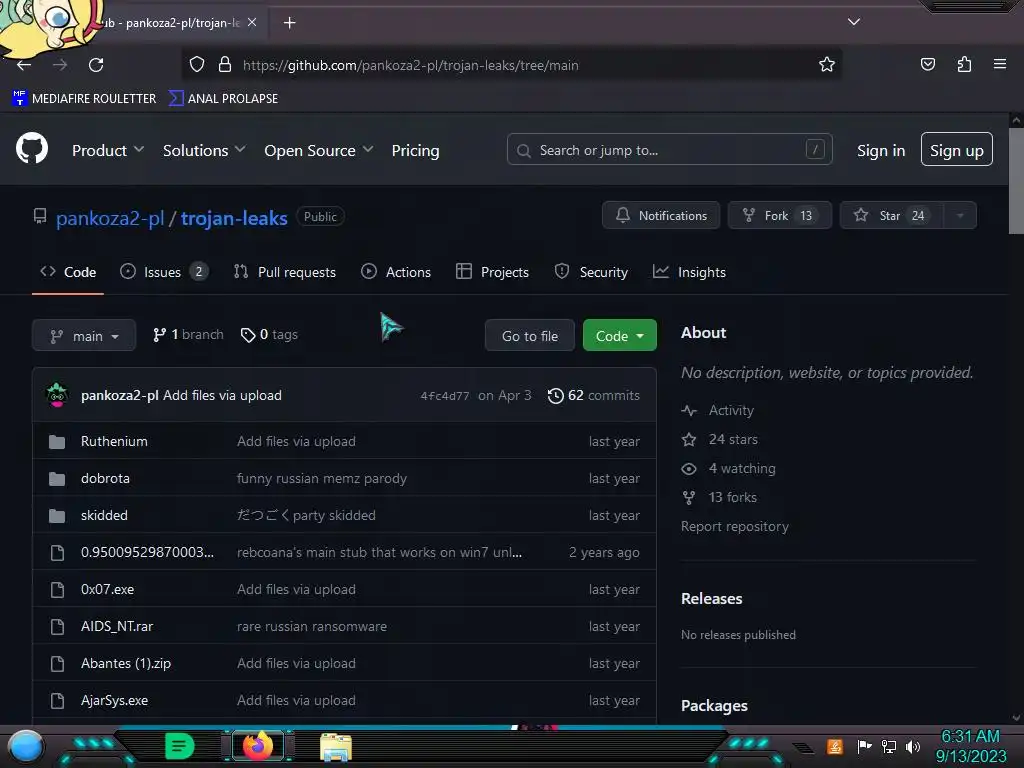Open the File Explorer taskbar icon

coord(336,746)
